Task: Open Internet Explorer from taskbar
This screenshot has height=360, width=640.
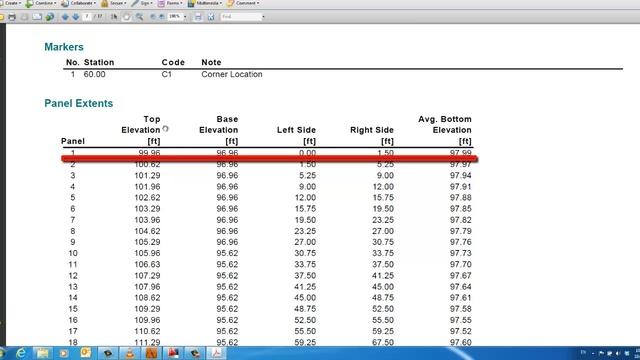Action: [21, 353]
